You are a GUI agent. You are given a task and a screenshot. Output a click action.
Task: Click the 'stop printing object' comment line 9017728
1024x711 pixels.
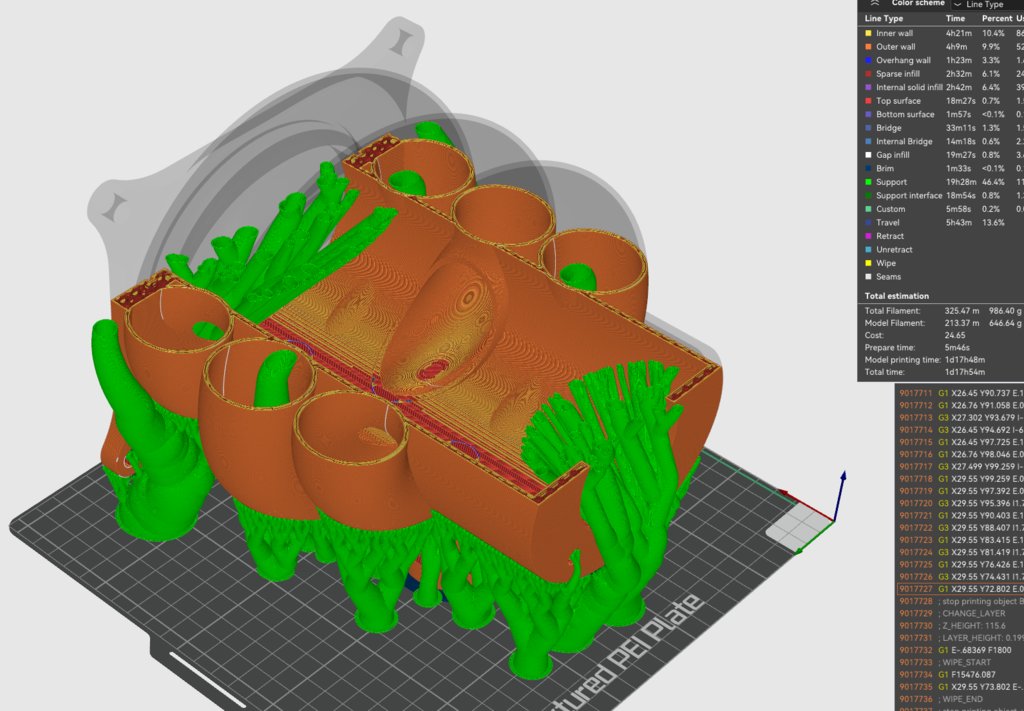coord(960,601)
